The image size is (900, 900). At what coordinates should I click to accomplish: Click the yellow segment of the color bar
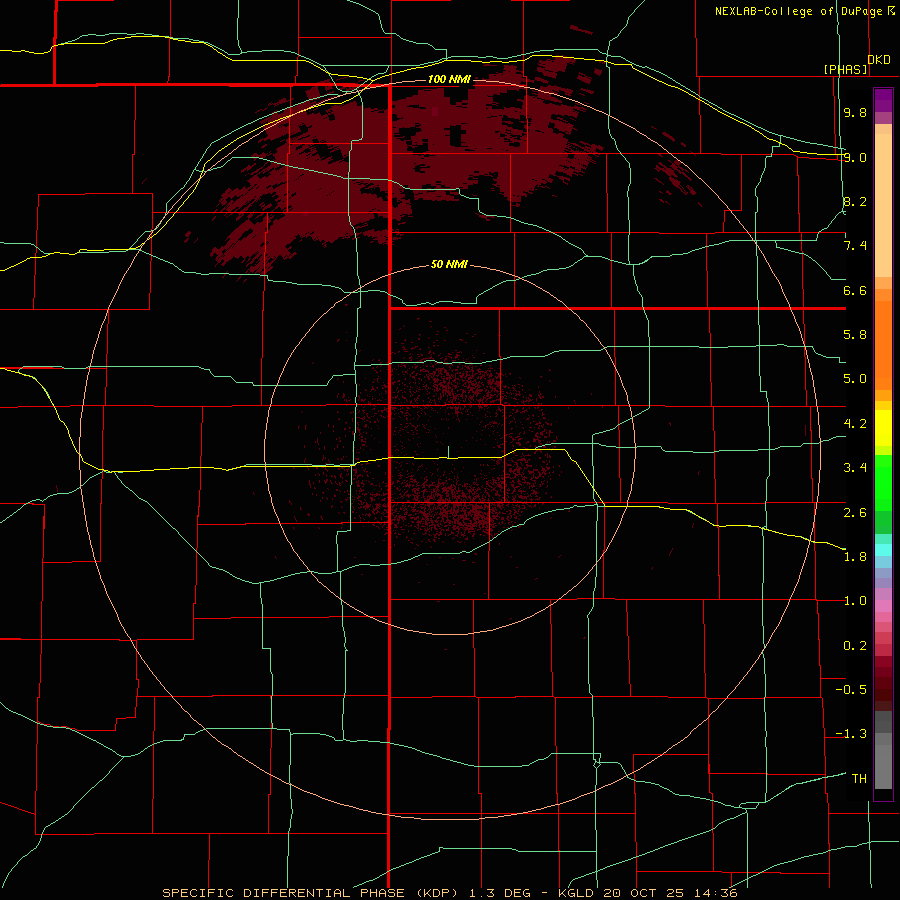(883, 428)
